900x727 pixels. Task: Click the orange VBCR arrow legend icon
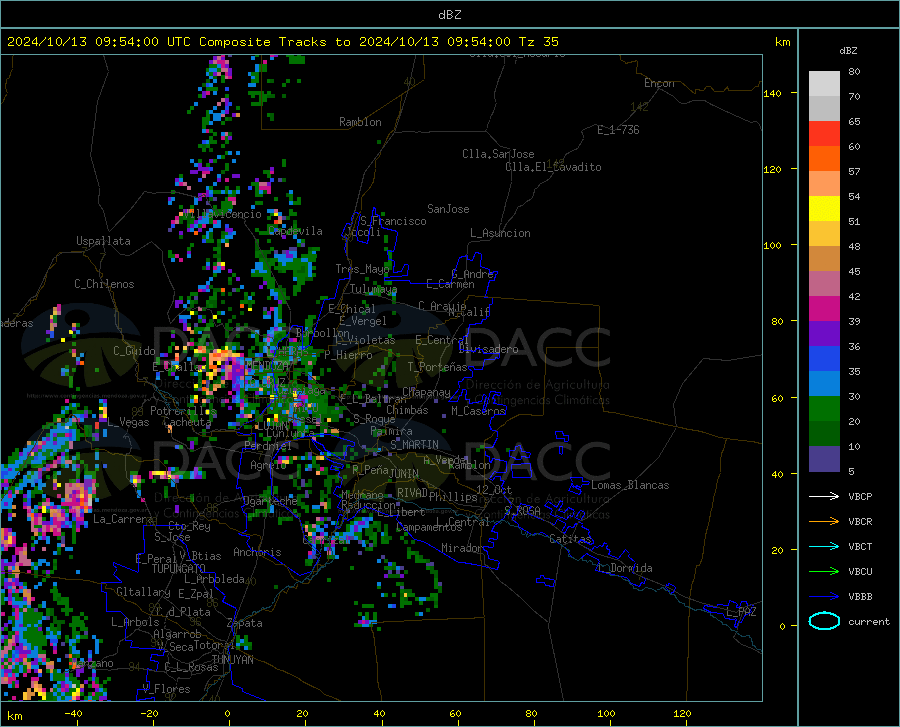(x=824, y=522)
